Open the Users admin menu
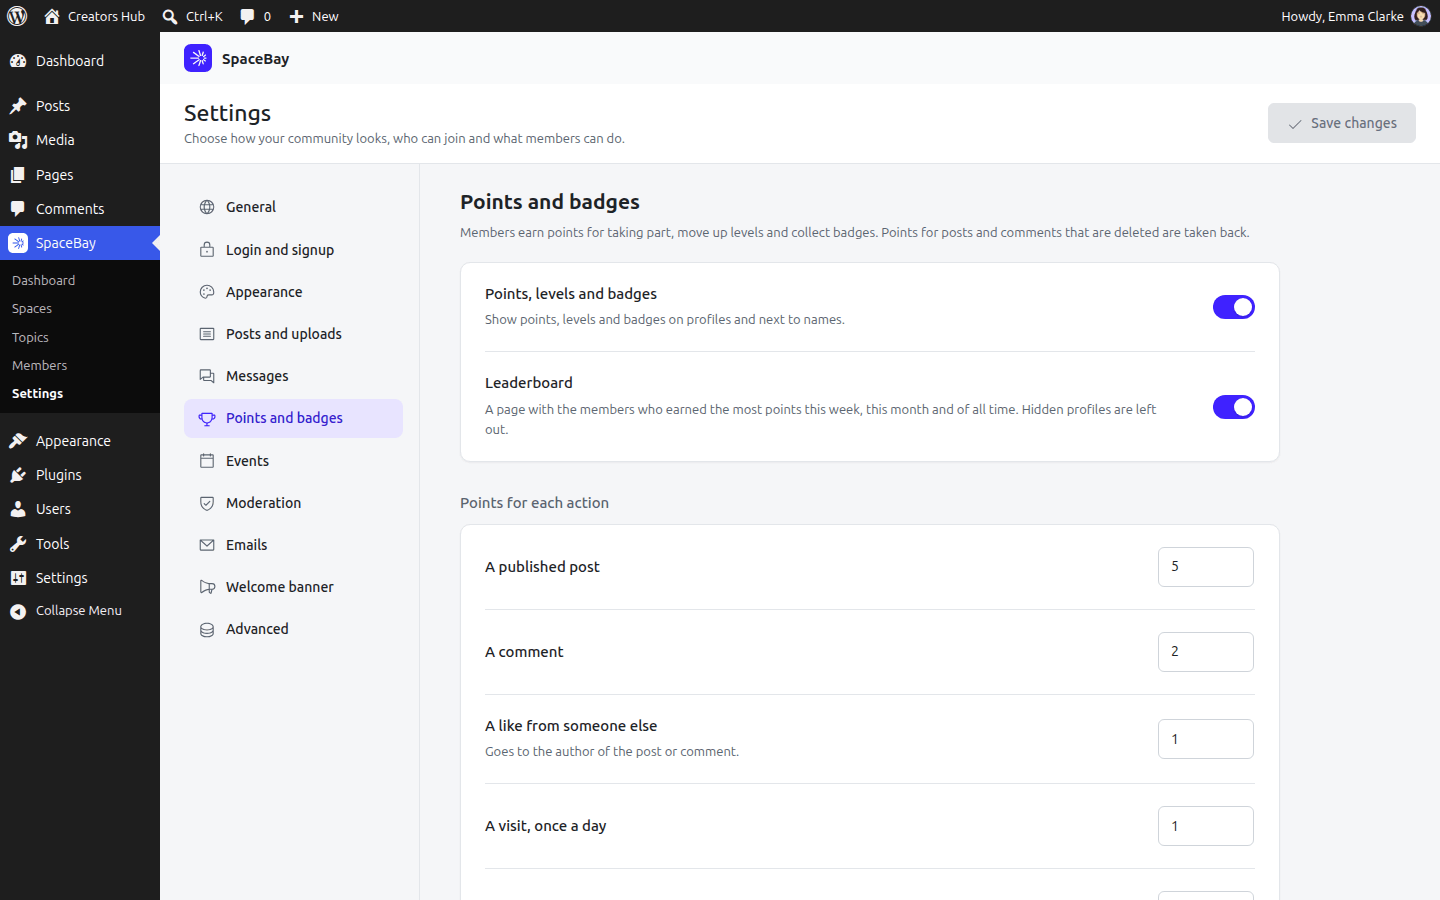The width and height of the screenshot is (1440, 900). [x=80, y=509]
